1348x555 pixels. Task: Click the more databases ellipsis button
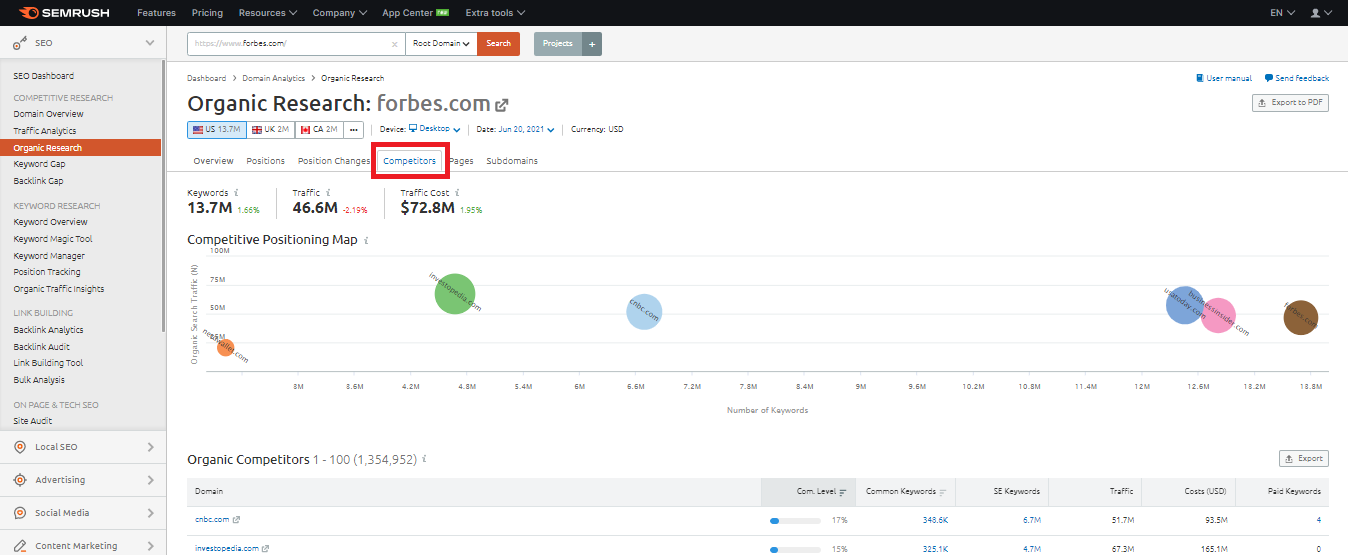point(354,130)
